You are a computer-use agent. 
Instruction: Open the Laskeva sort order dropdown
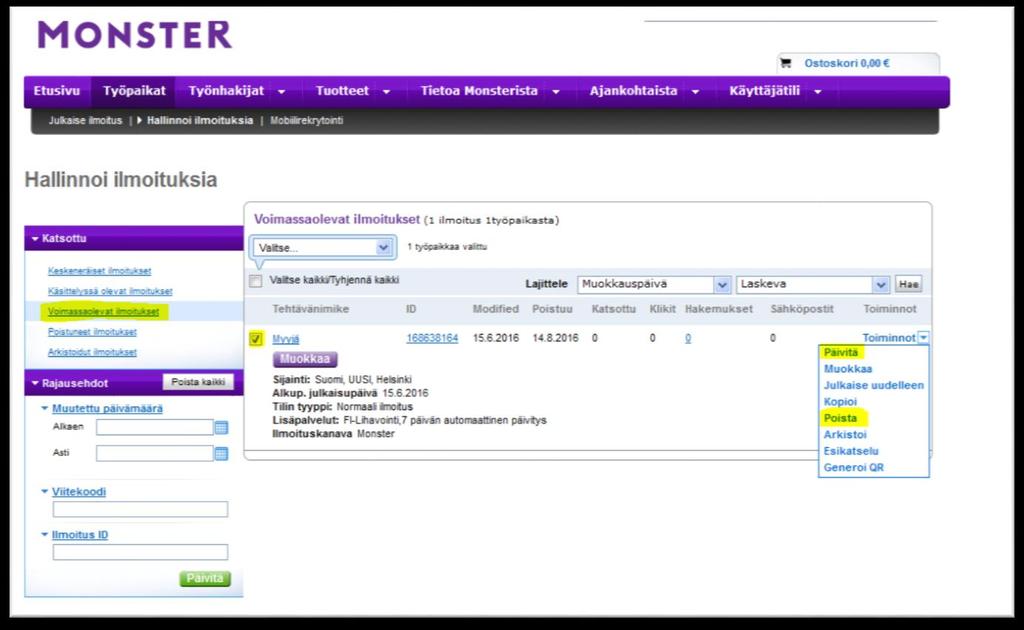(x=812, y=285)
